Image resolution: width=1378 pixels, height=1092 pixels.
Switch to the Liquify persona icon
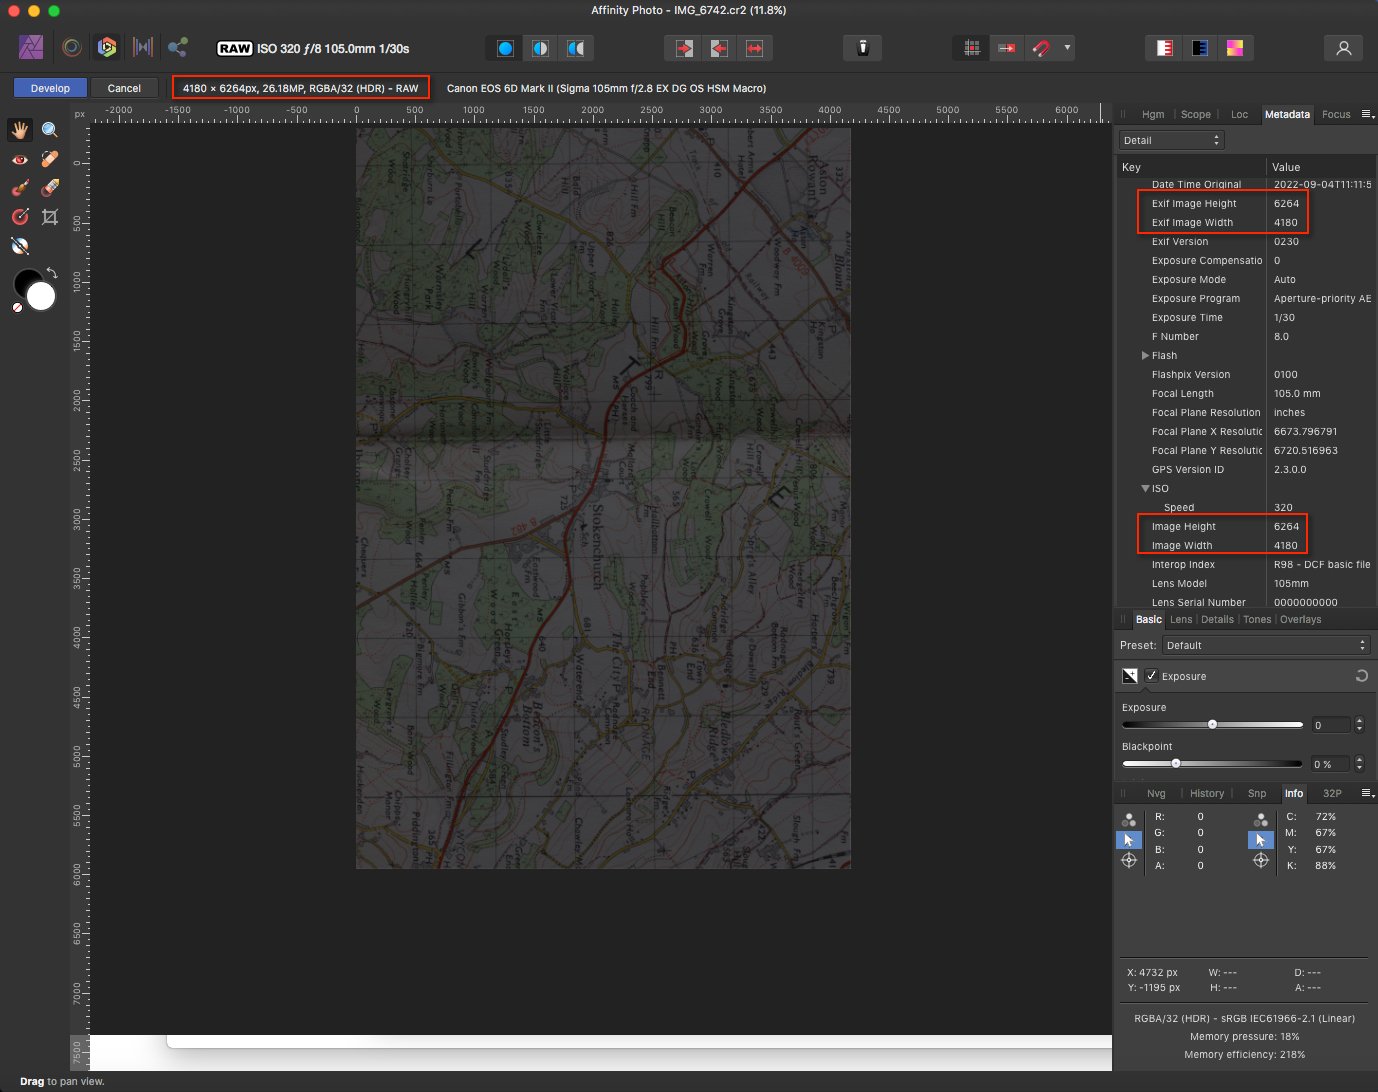click(x=72, y=47)
